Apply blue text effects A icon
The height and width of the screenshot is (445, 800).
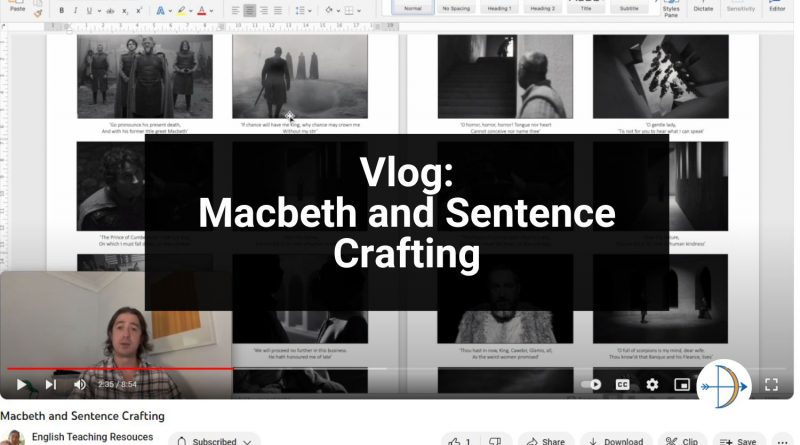point(160,11)
